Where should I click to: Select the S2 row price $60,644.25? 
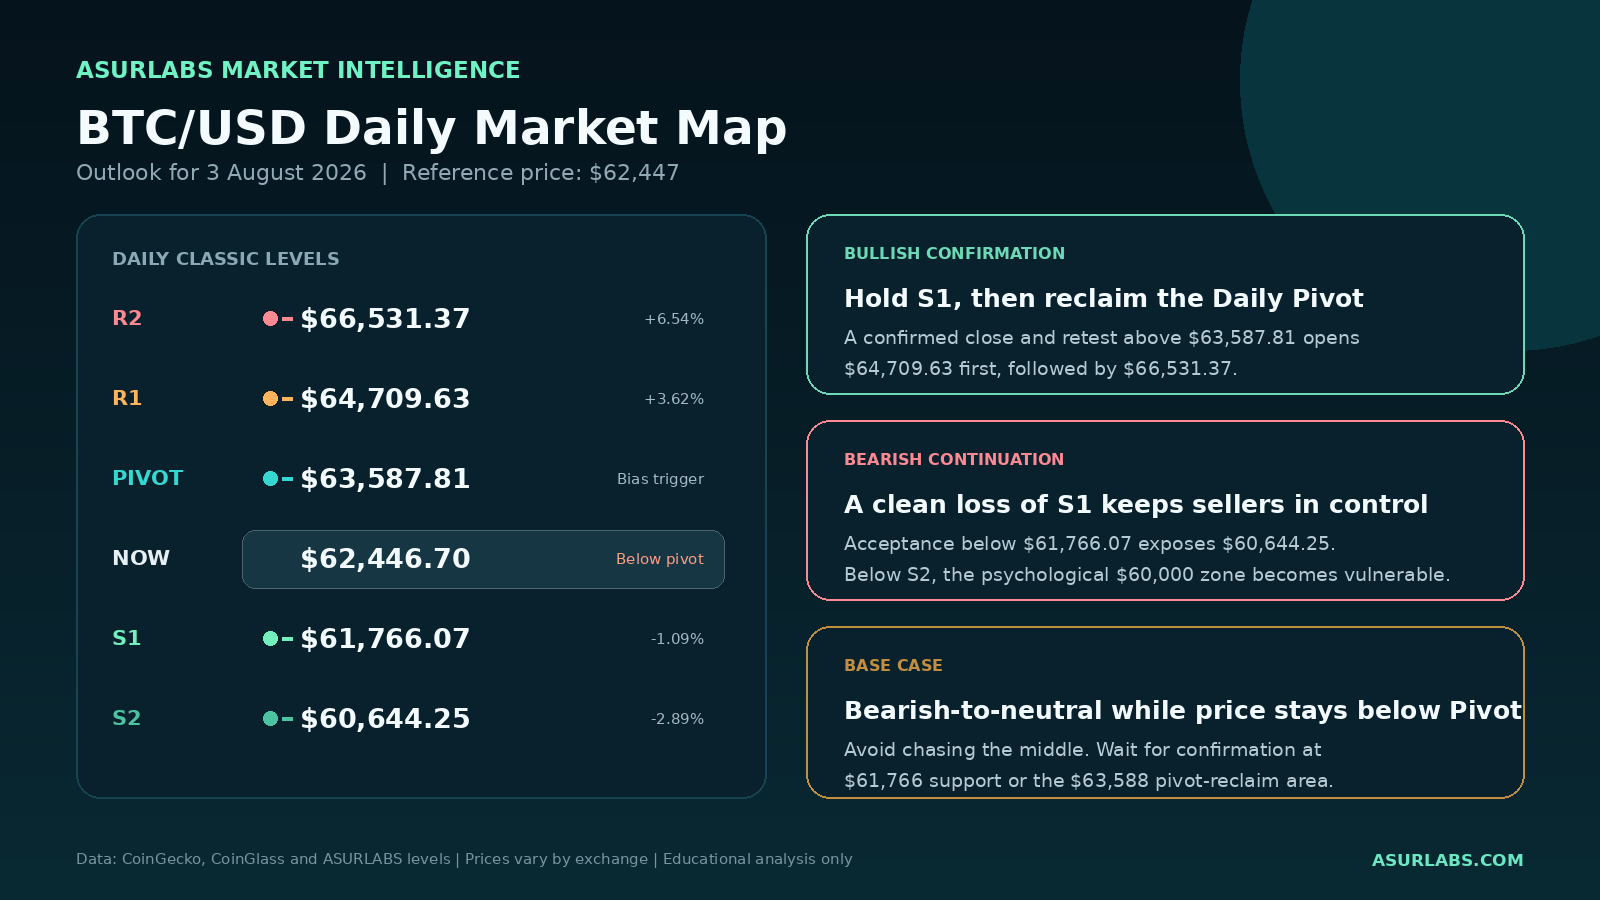click(385, 719)
